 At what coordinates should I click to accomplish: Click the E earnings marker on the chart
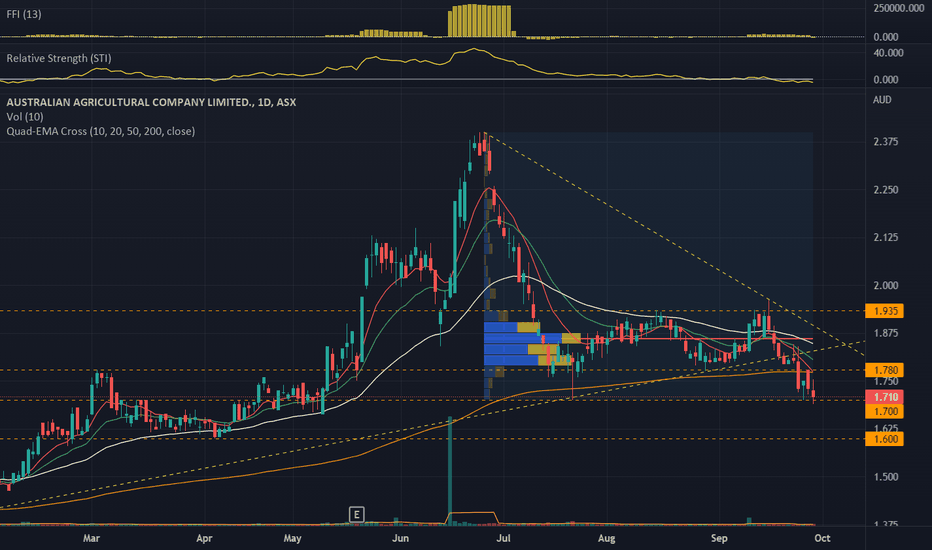(x=356, y=514)
